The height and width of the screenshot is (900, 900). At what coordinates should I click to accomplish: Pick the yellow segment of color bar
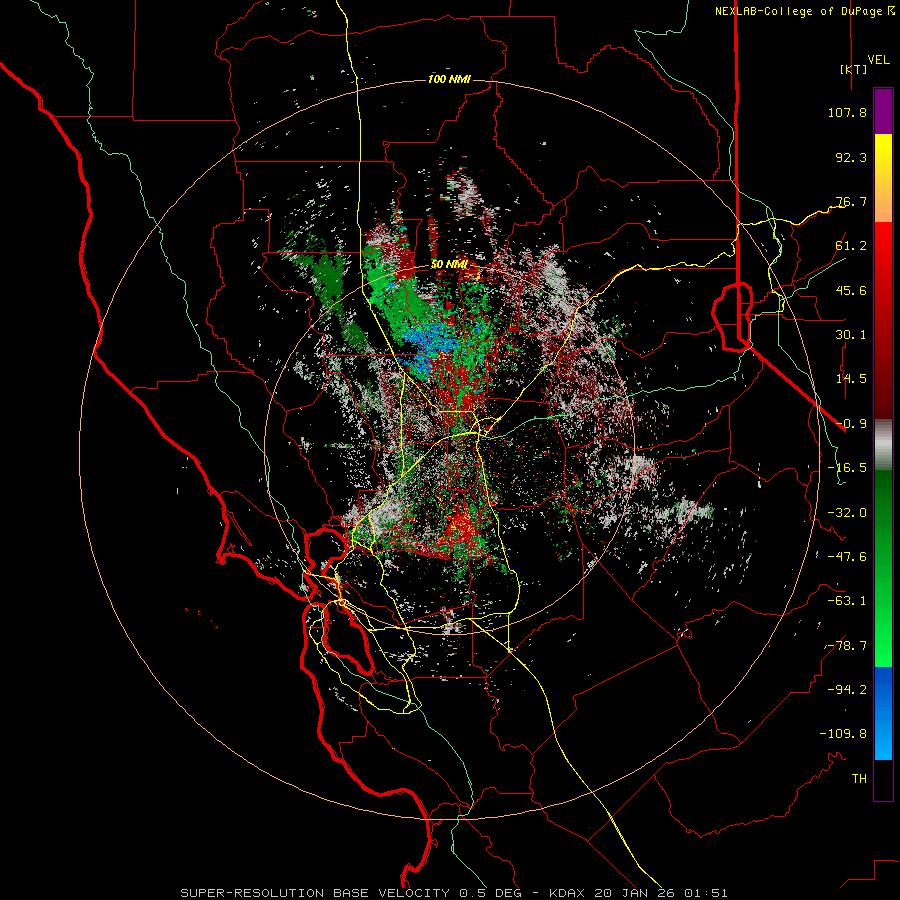click(x=883, y=156)
